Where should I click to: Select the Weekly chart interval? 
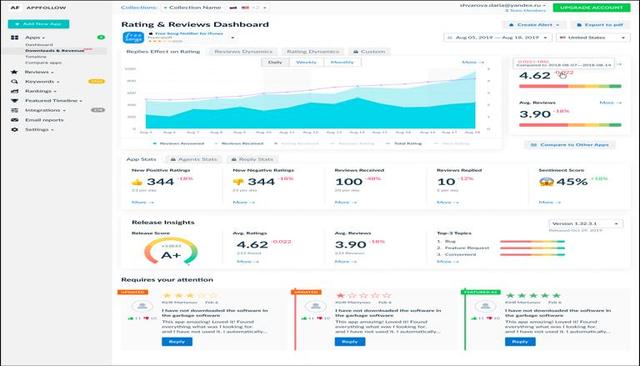(306, 62)
